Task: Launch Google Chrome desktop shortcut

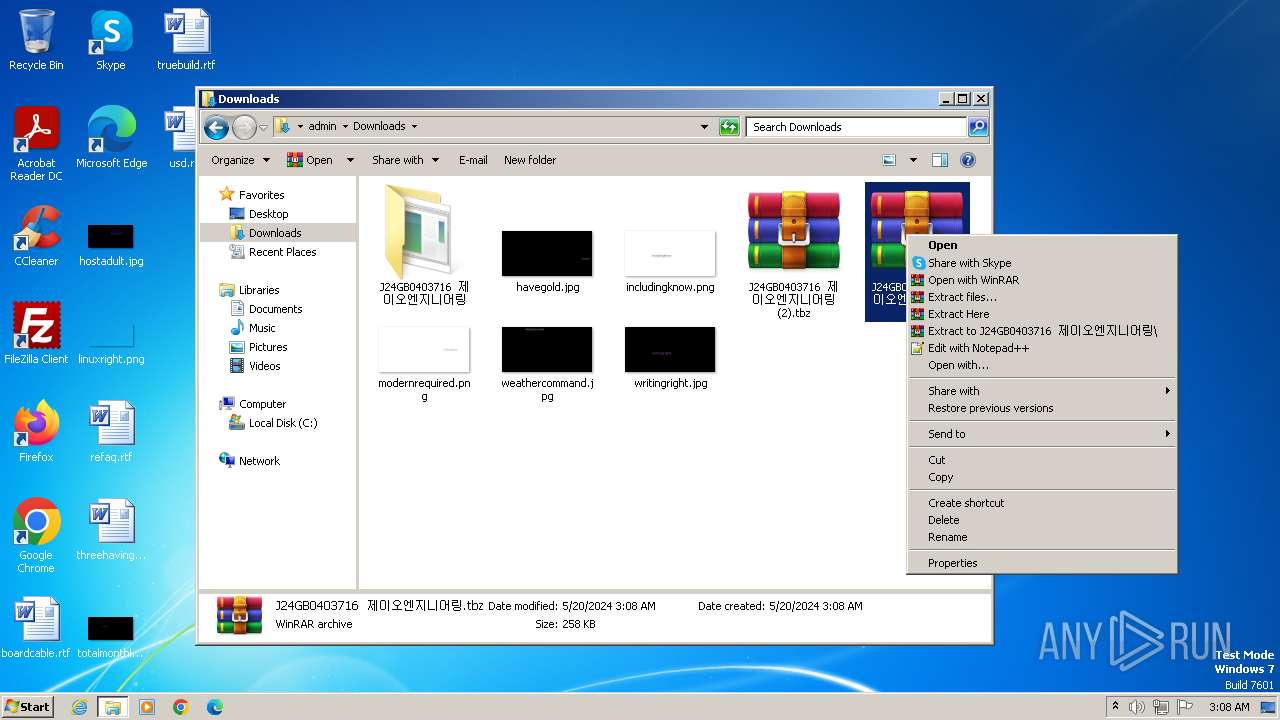Action: click(x=36, y=536)
